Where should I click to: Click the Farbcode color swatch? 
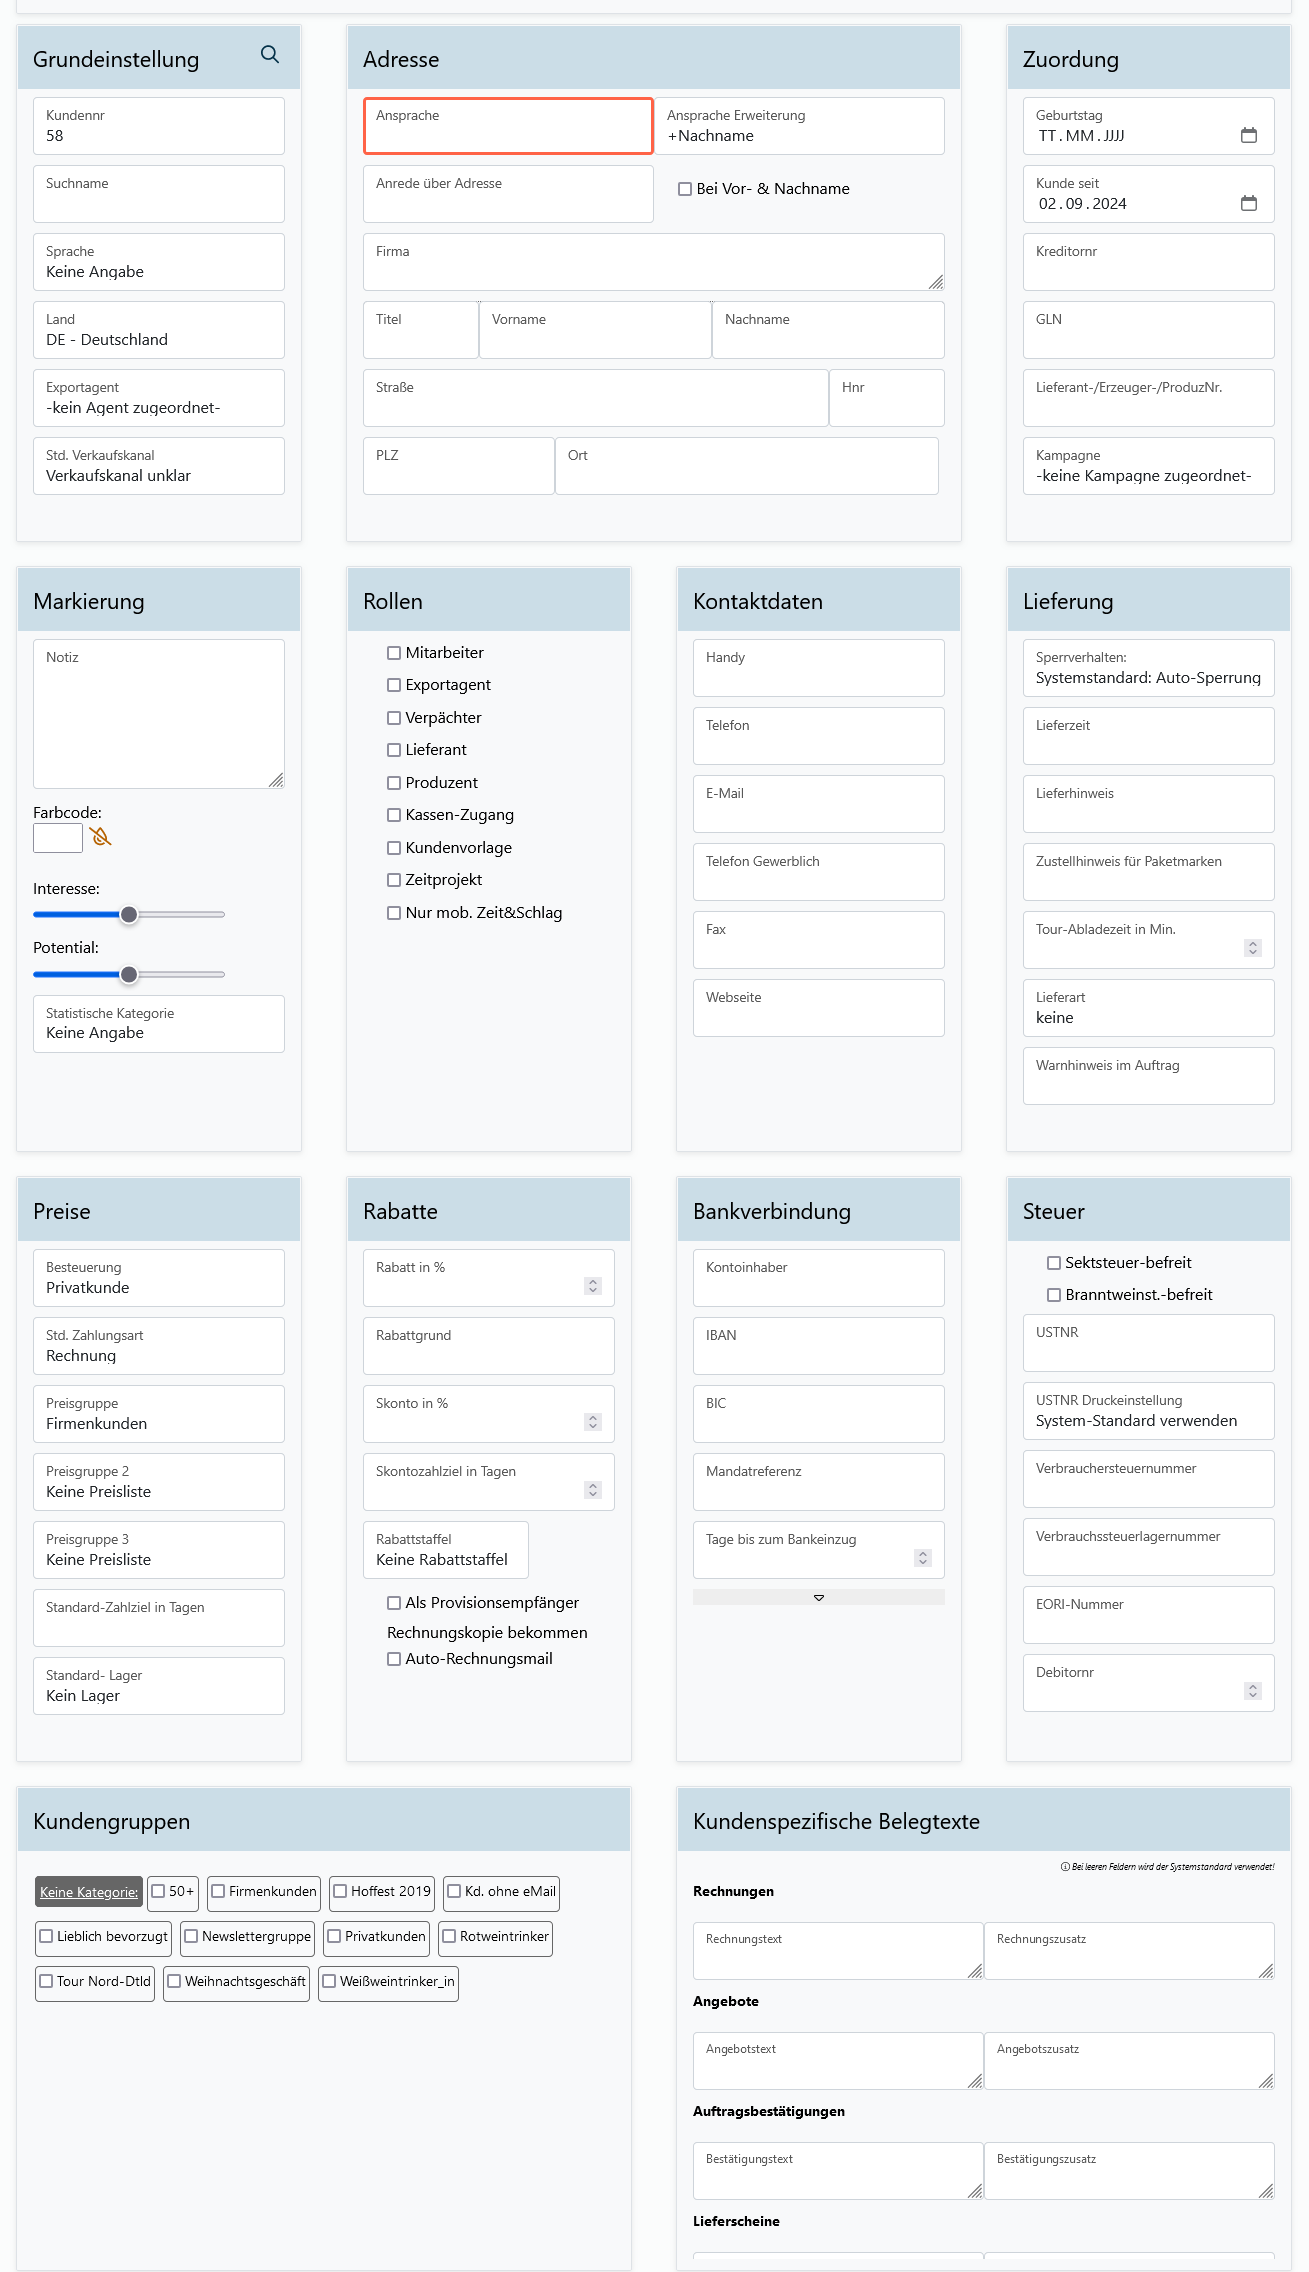click(x=58, y=838)
